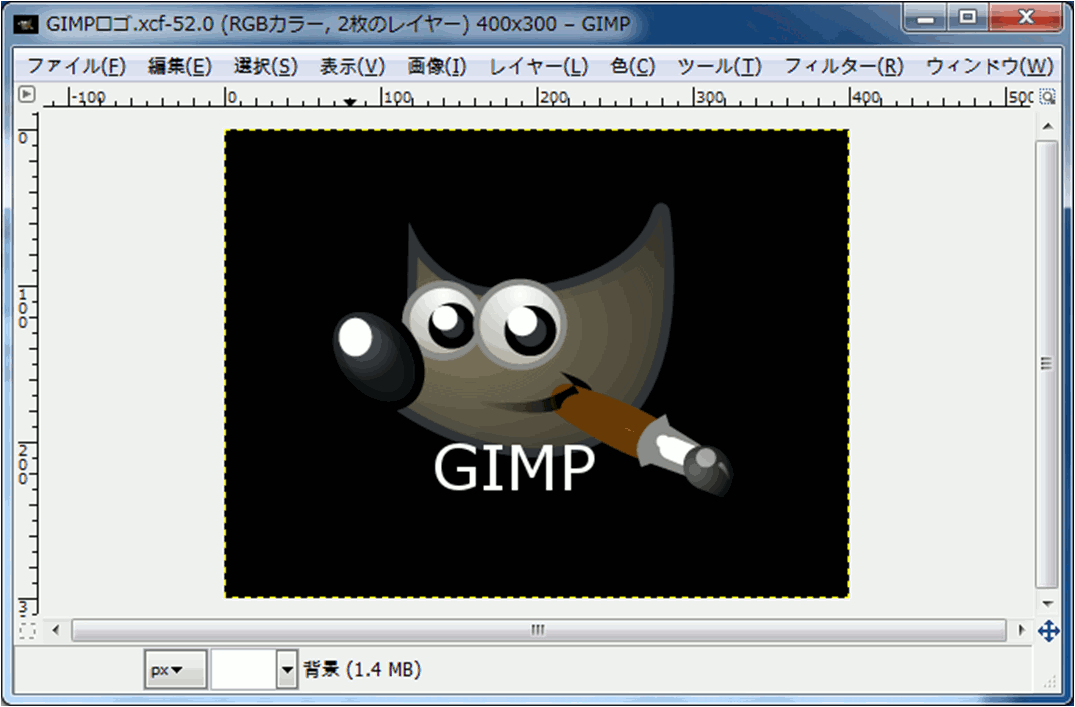The width and height of the screenshot is (1075, 707).
Task: Open the フィルター(R) menu
Action: [843, 67]
